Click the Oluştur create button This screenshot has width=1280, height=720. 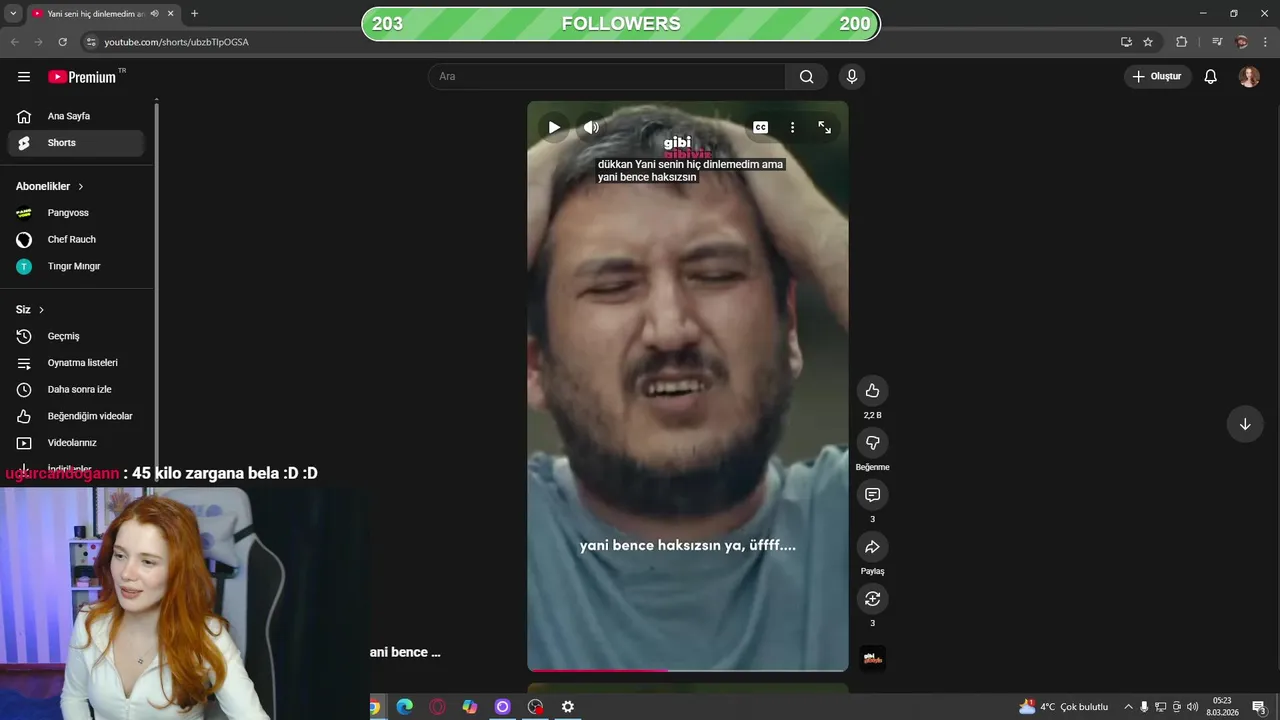pyautogui.click(x=1157, y=77)
